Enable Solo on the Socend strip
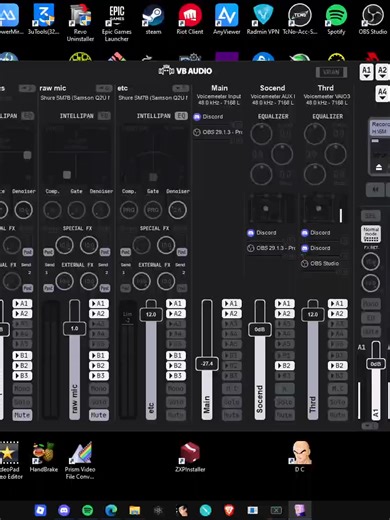The height and width of the screenshot is (520, 390). pos(284,402)
